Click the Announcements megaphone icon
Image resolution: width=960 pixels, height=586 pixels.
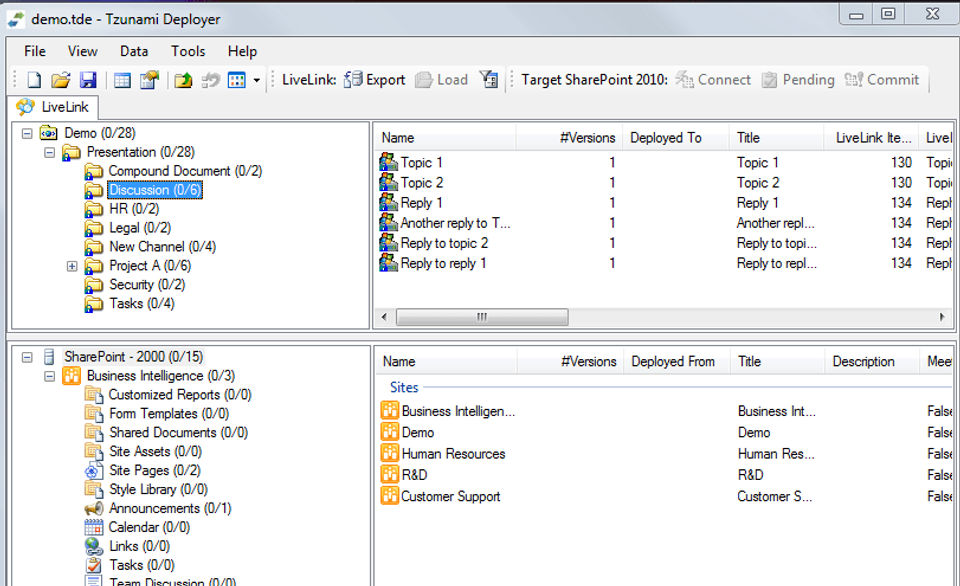94,508
